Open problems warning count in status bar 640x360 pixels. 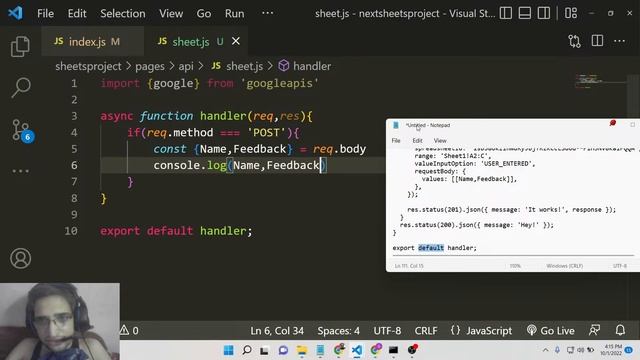tap(129, 331)
